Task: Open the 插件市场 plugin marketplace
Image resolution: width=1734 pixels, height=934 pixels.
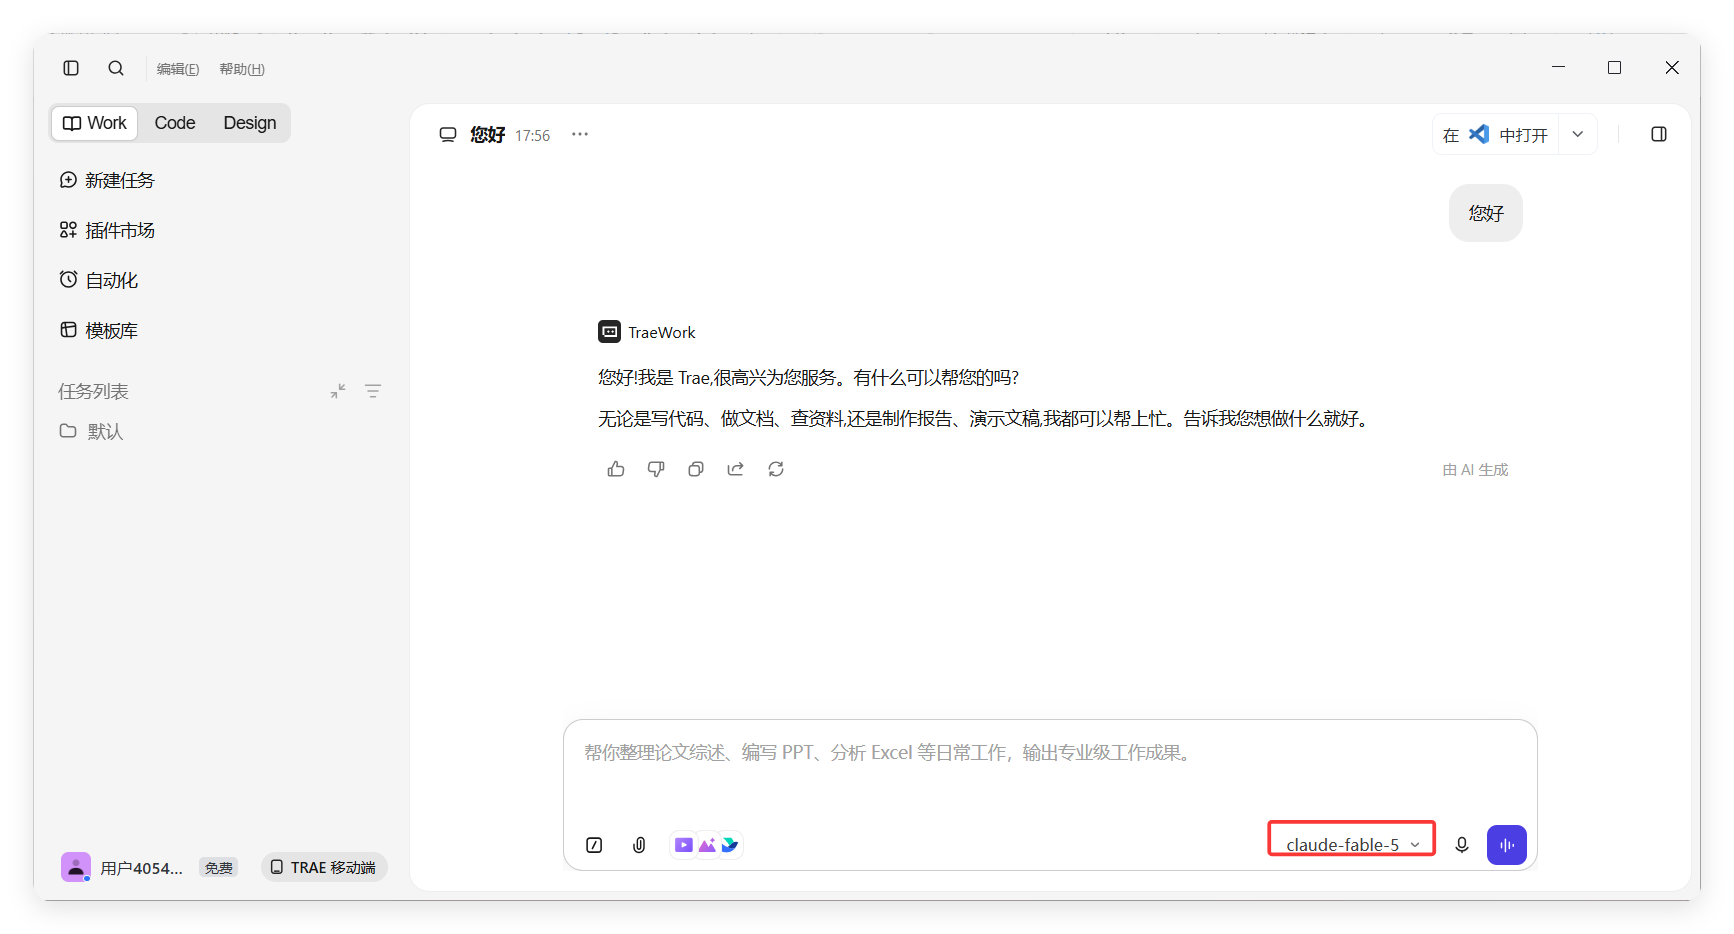Action: pos(108,230)
